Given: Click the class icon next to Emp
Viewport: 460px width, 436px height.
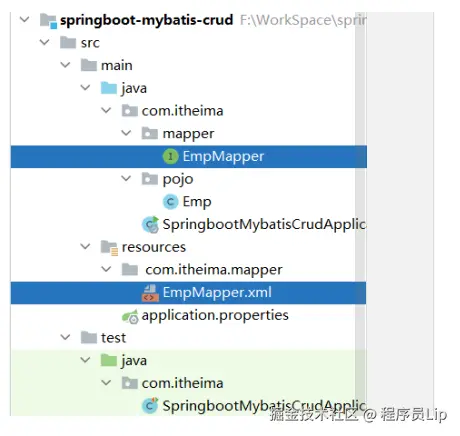Looking at the screenshot, I should (170, 202).
